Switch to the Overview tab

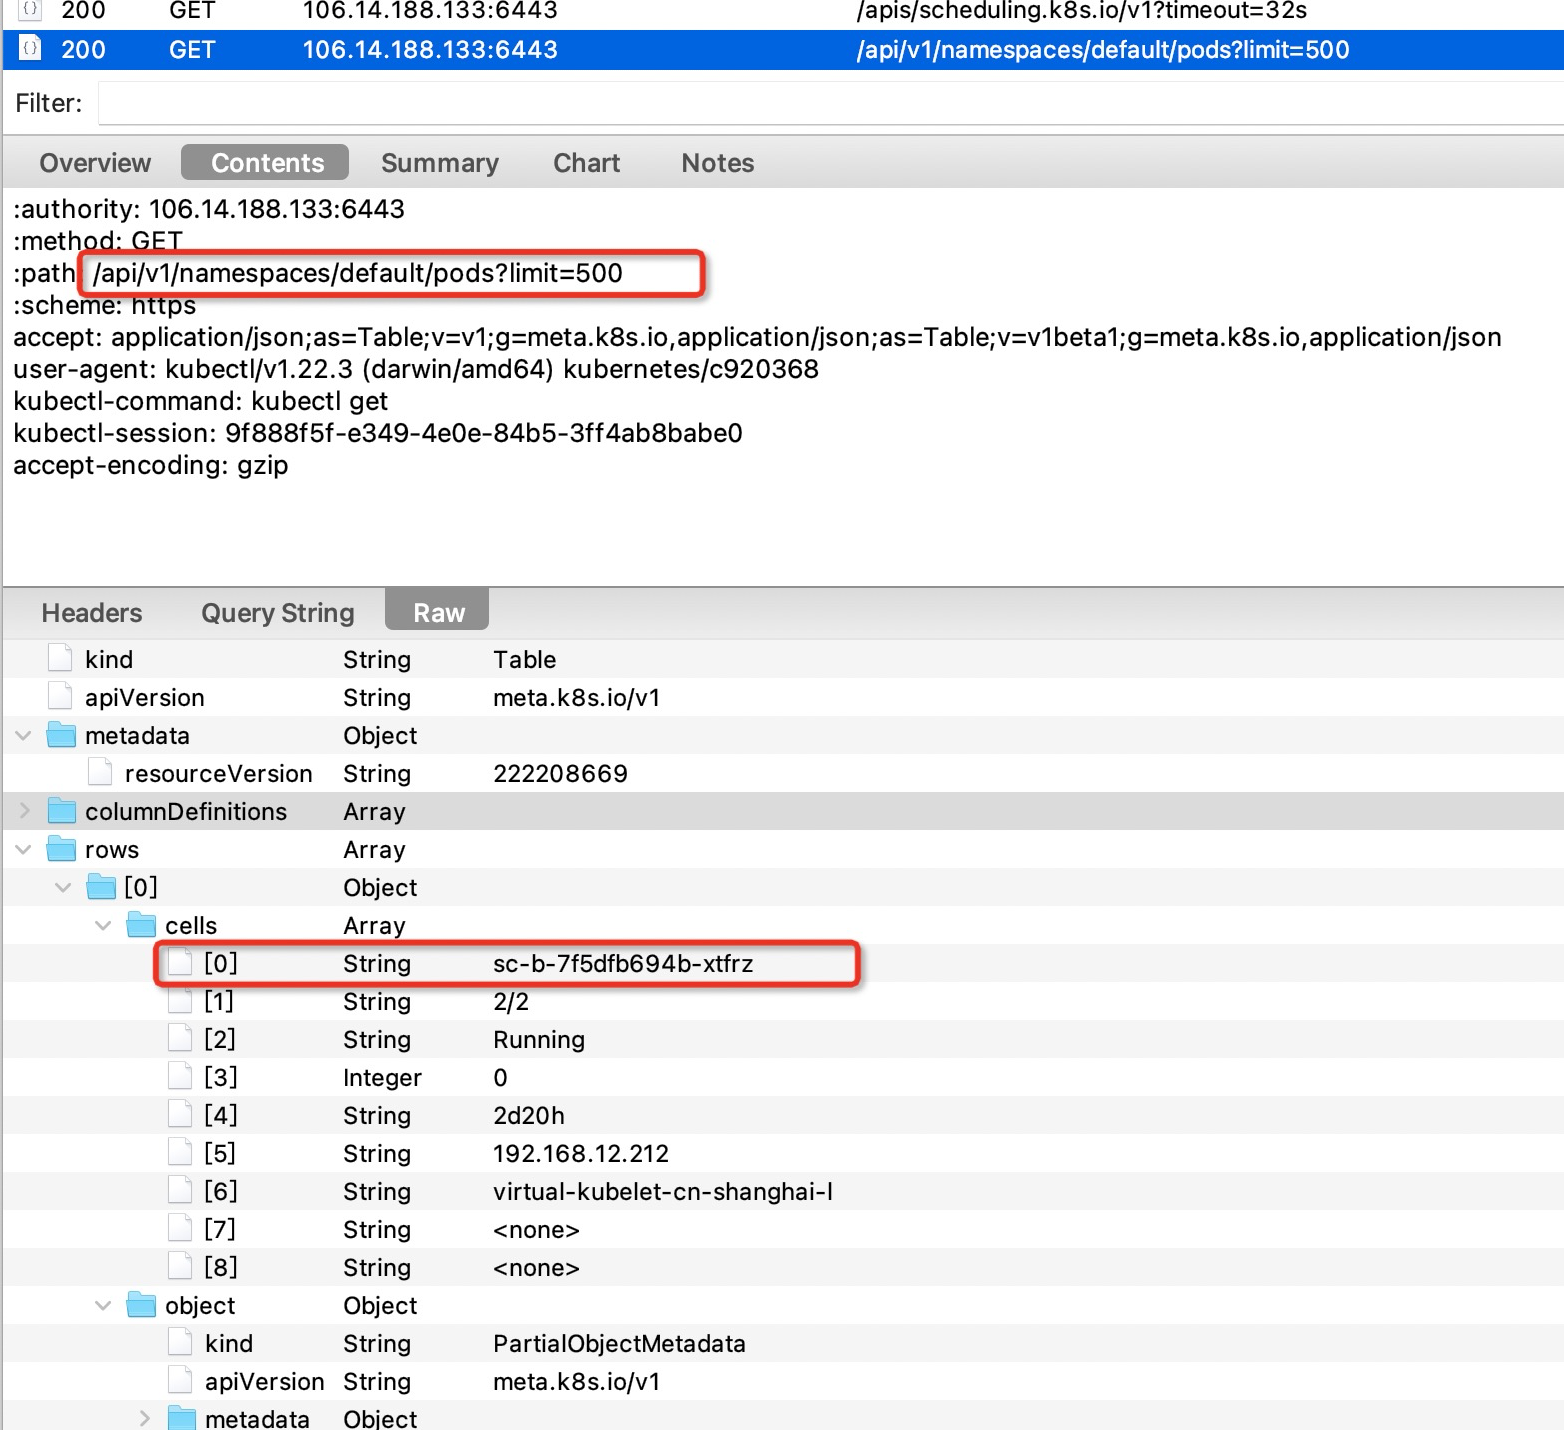coord(95,163)
